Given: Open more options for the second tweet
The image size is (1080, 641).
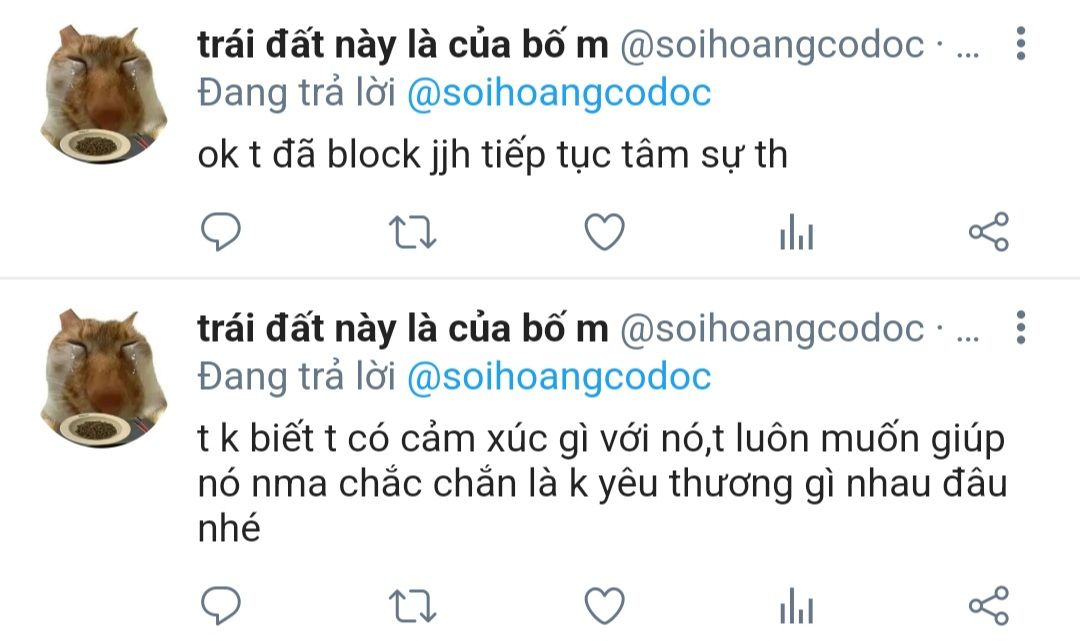Looking at the screenshot, I should [1021, 327].
